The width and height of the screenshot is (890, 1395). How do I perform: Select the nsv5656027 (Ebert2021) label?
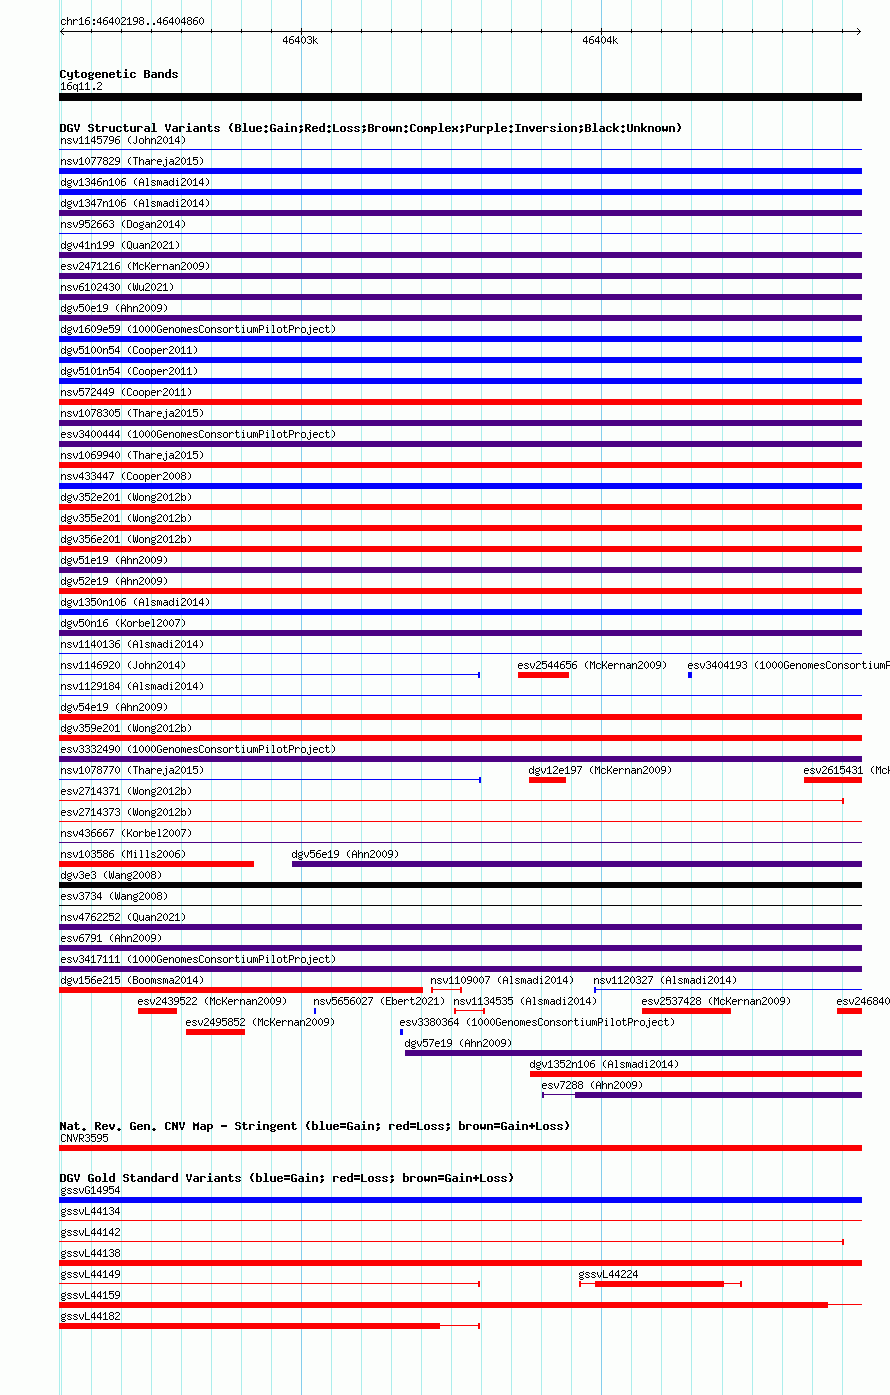pos(379,1001)
